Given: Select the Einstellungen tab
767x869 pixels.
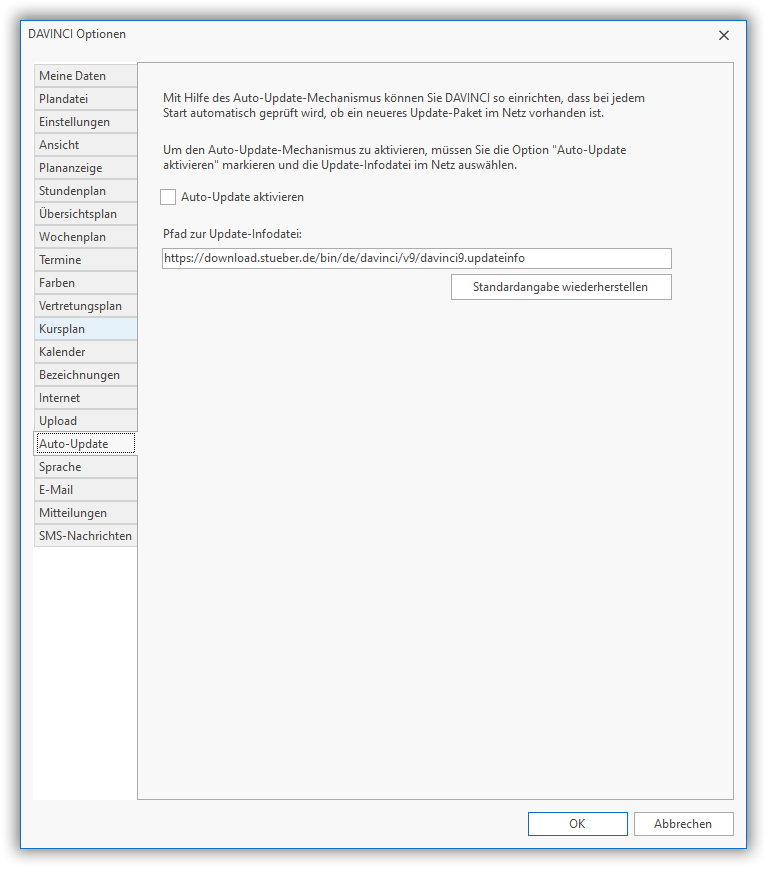Looking at the screenshot, I should pyautogui.click(x=84, y=122).
